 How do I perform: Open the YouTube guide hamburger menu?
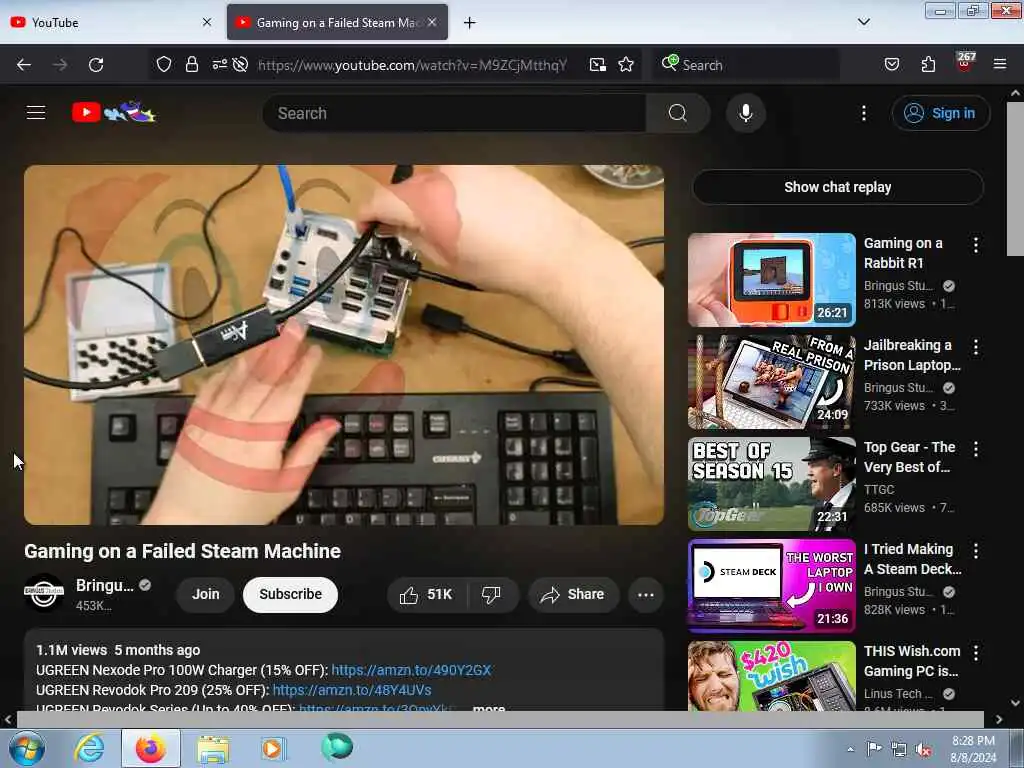[x=36, y=113]
